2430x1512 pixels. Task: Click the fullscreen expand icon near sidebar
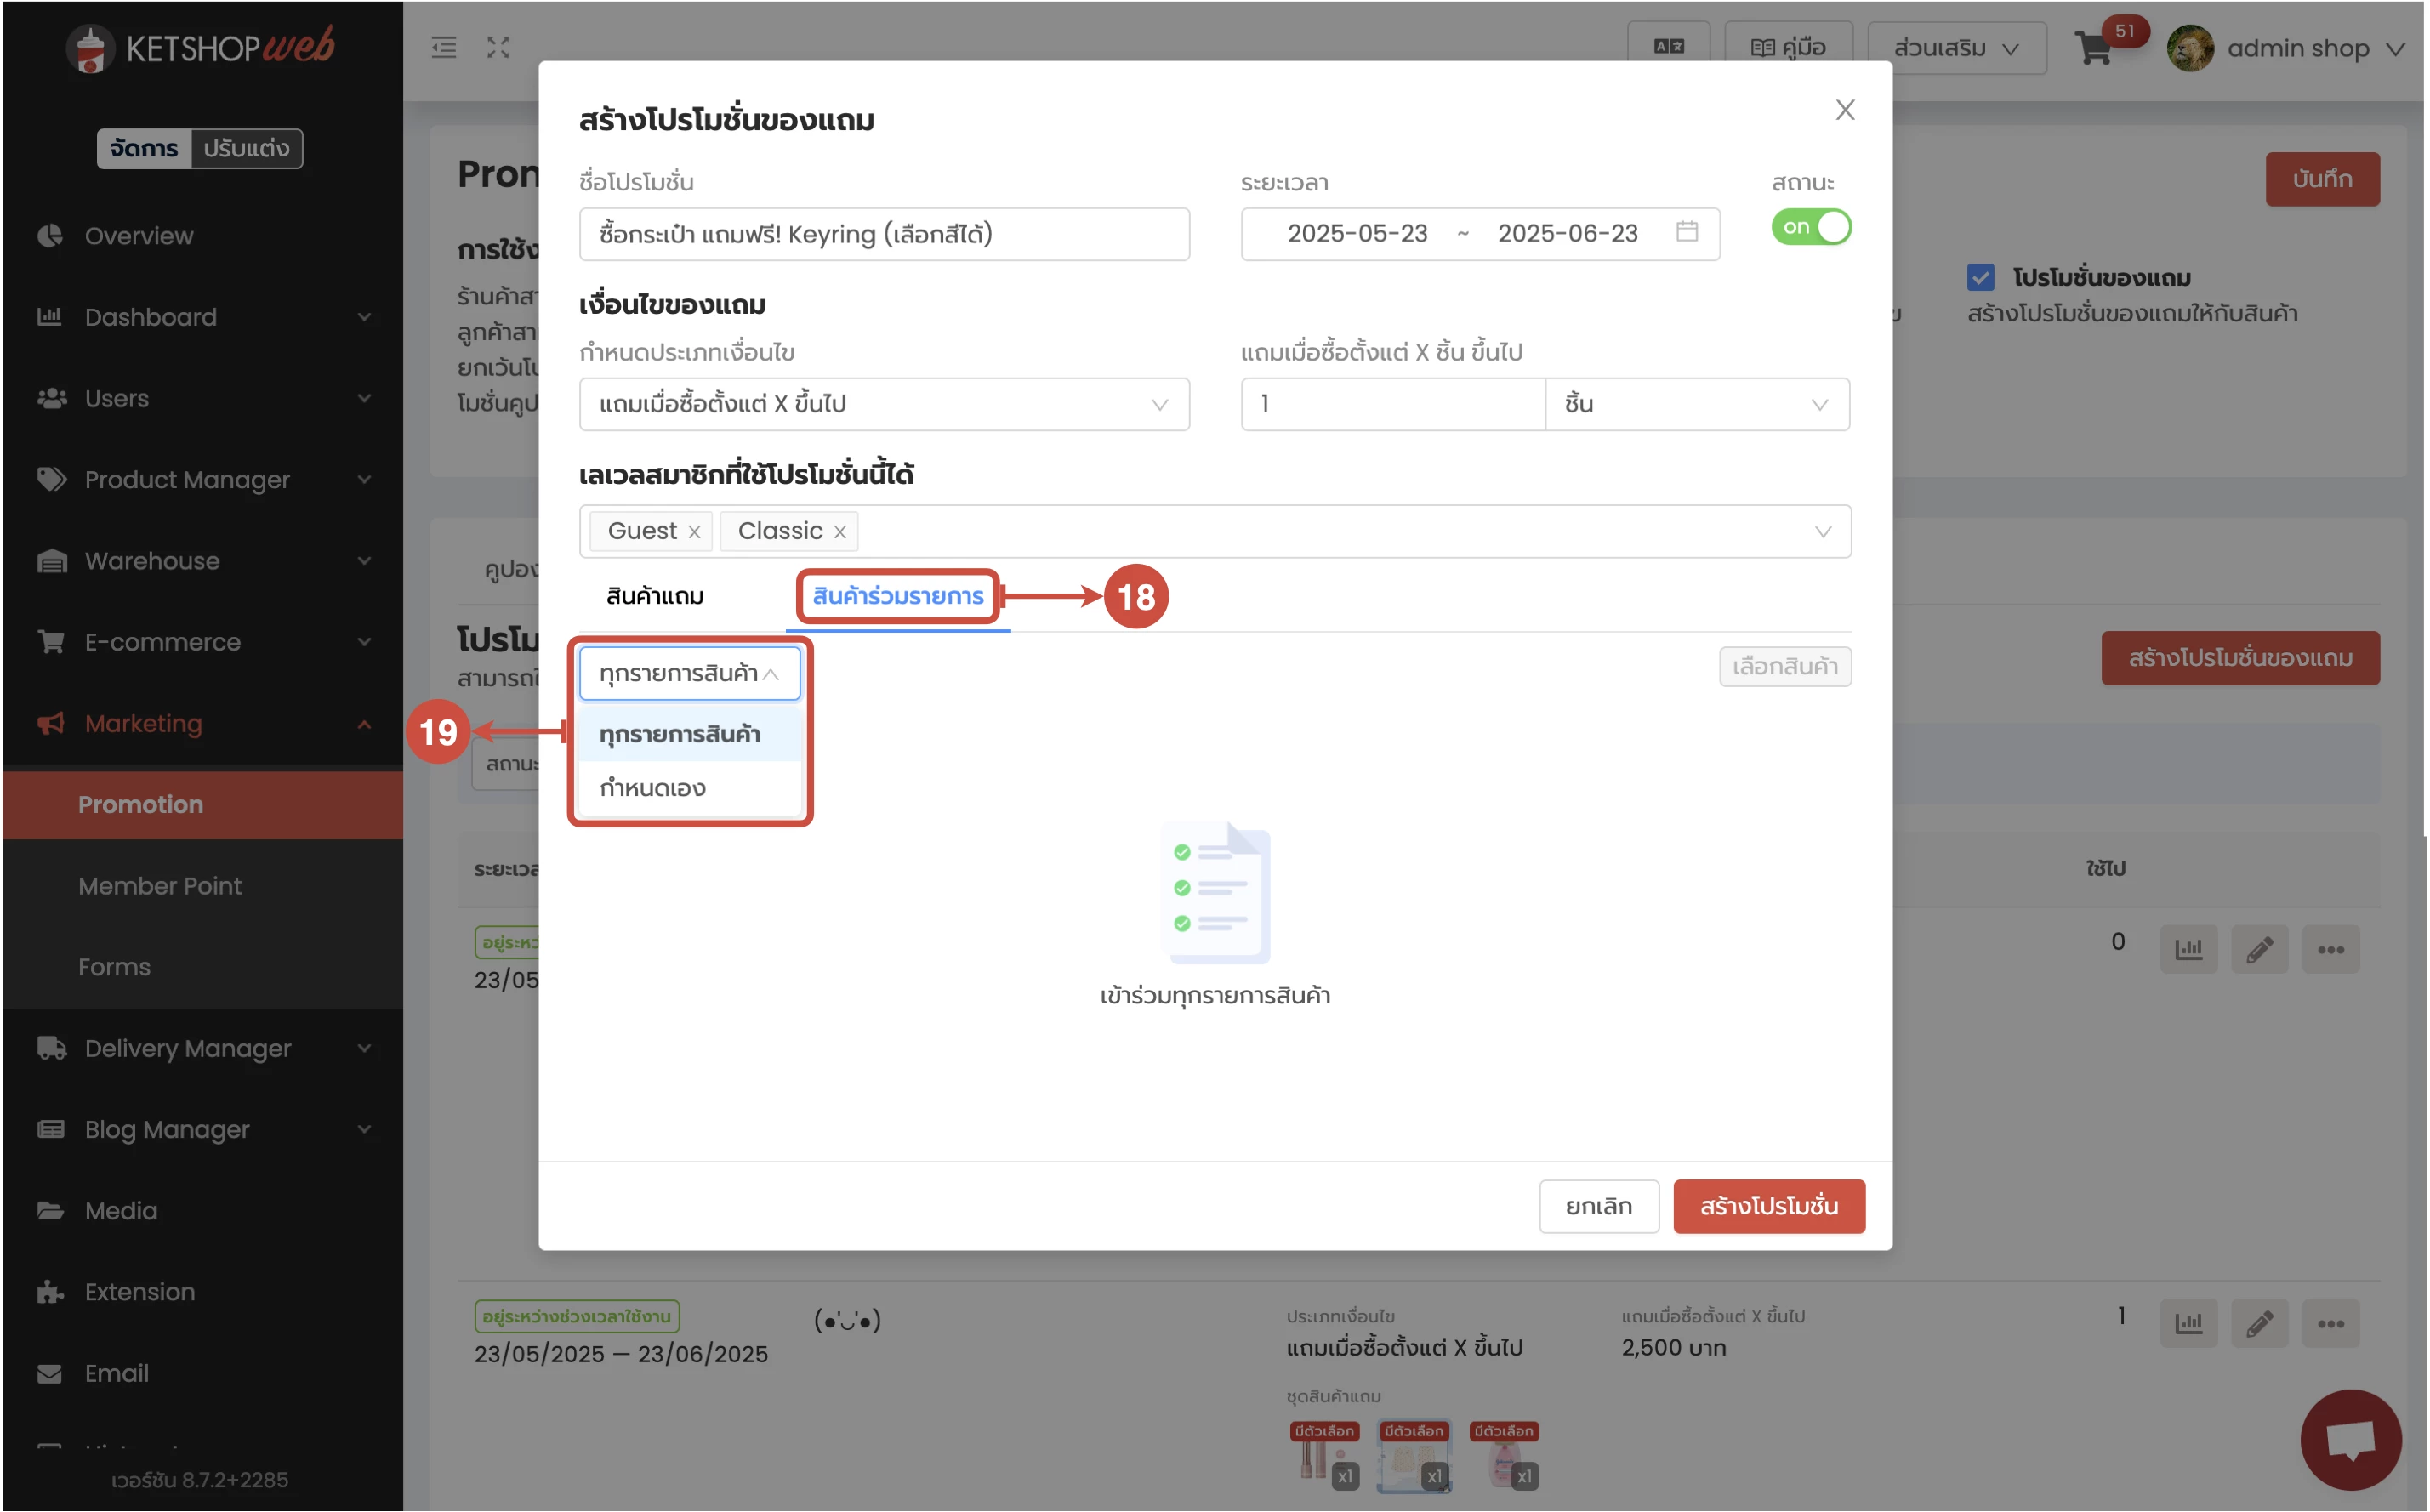click(x=498, y=47)
